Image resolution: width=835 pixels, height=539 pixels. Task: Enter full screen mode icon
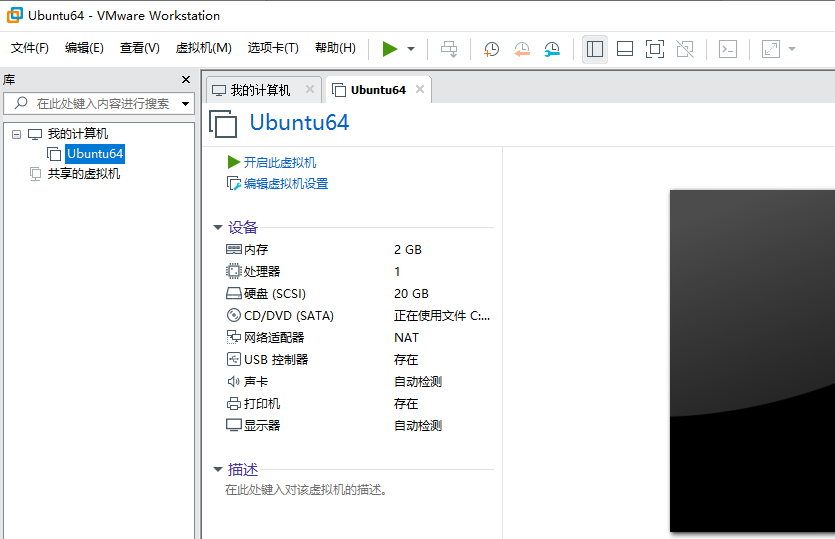pos(654,49)
